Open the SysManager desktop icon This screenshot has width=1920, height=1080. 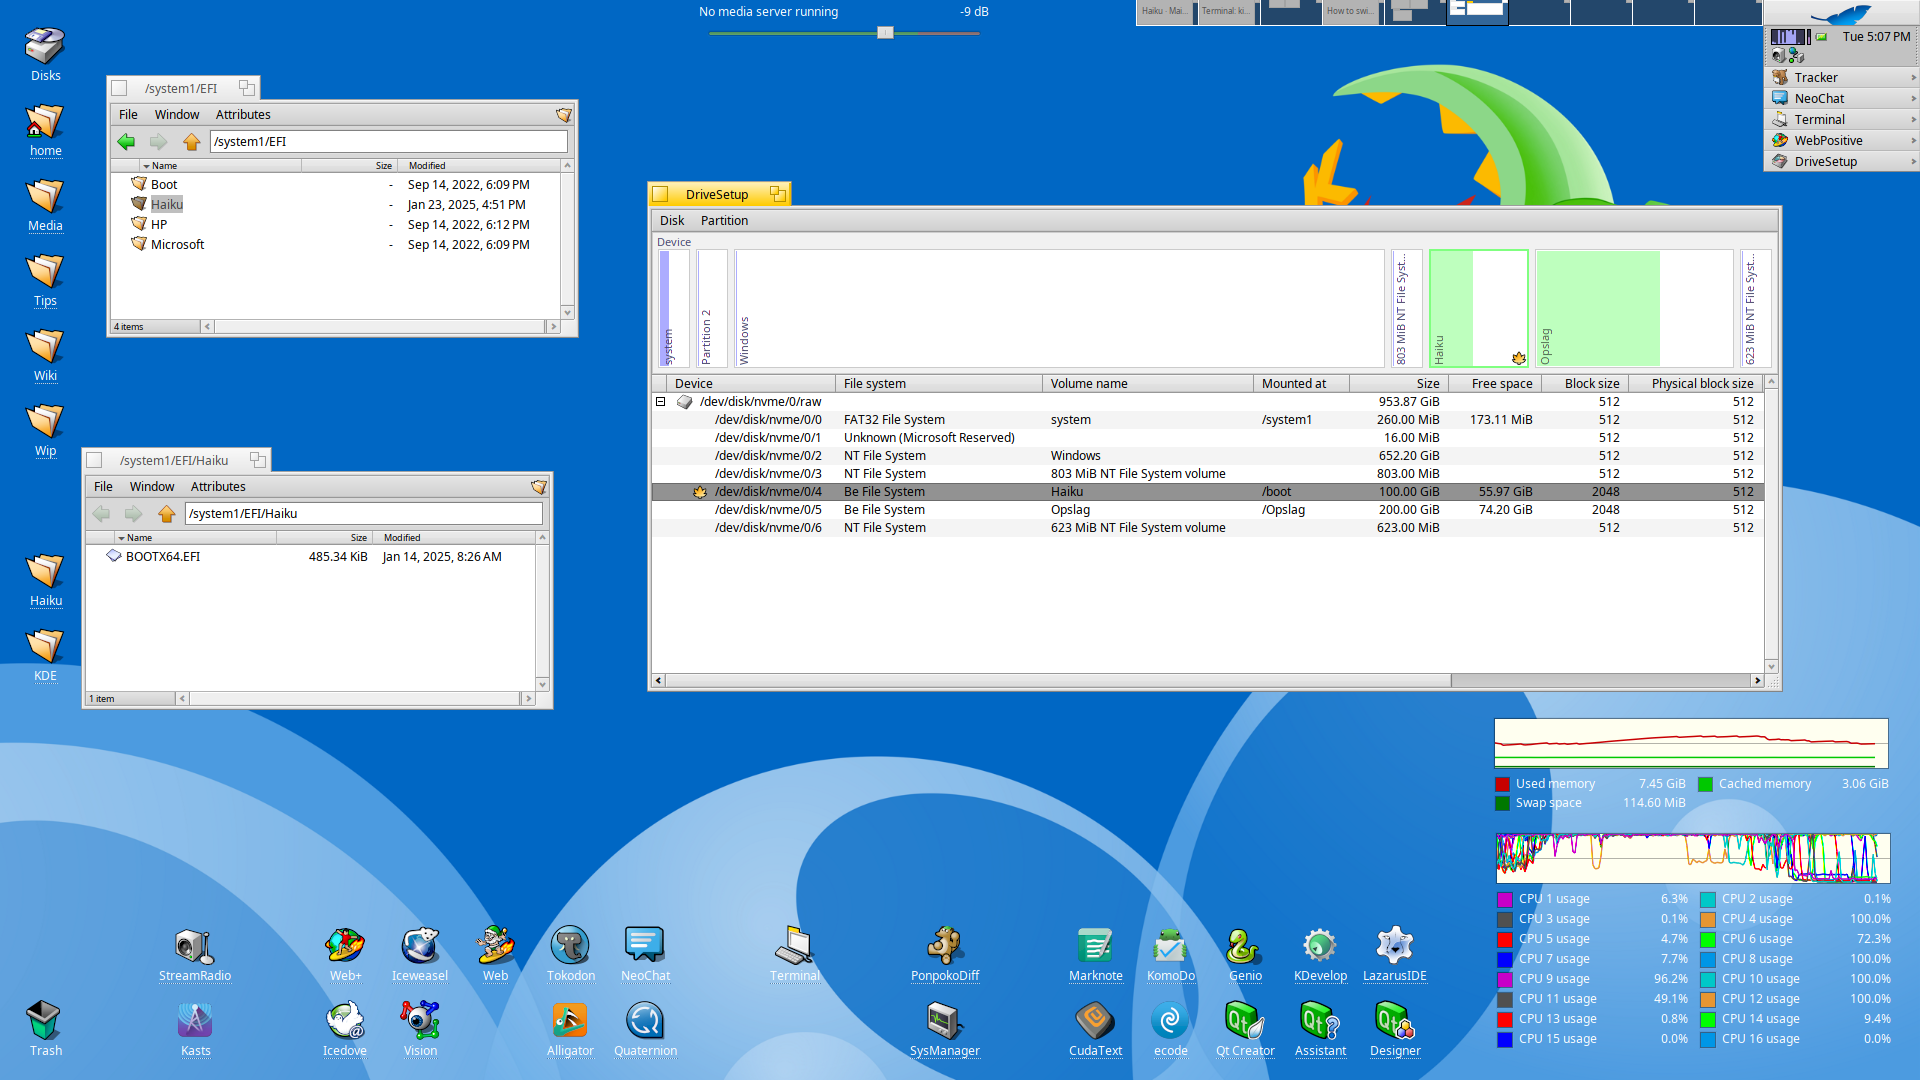coord(944,1021)
